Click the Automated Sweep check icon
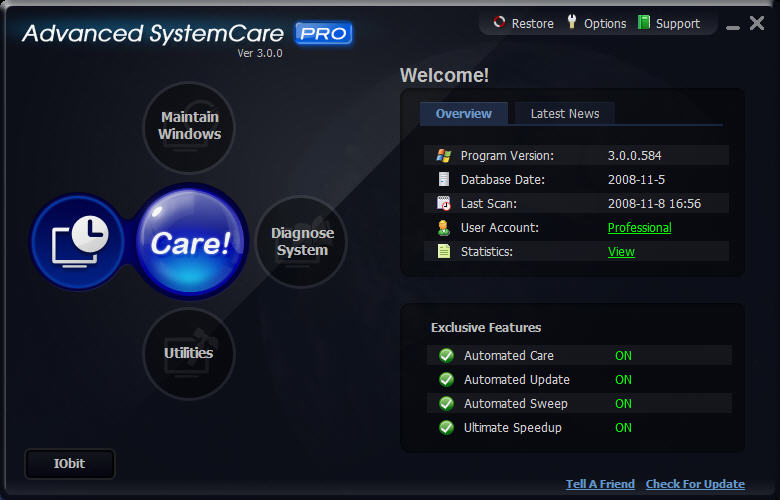The height and width of the screenshot is (500, 780). coord(446,403)
